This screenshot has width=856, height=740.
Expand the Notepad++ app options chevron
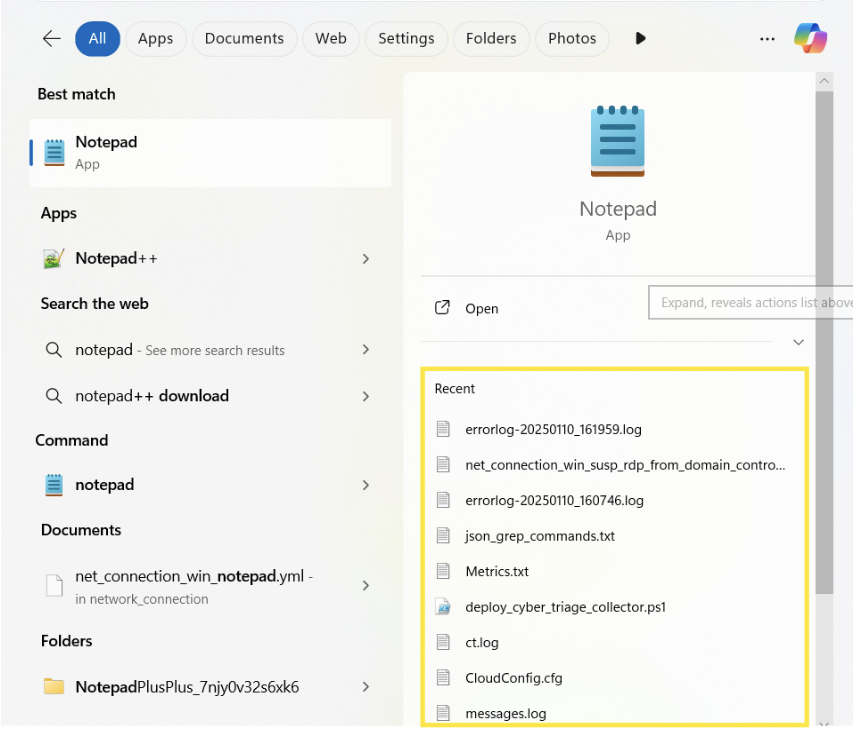pos(366,259)
